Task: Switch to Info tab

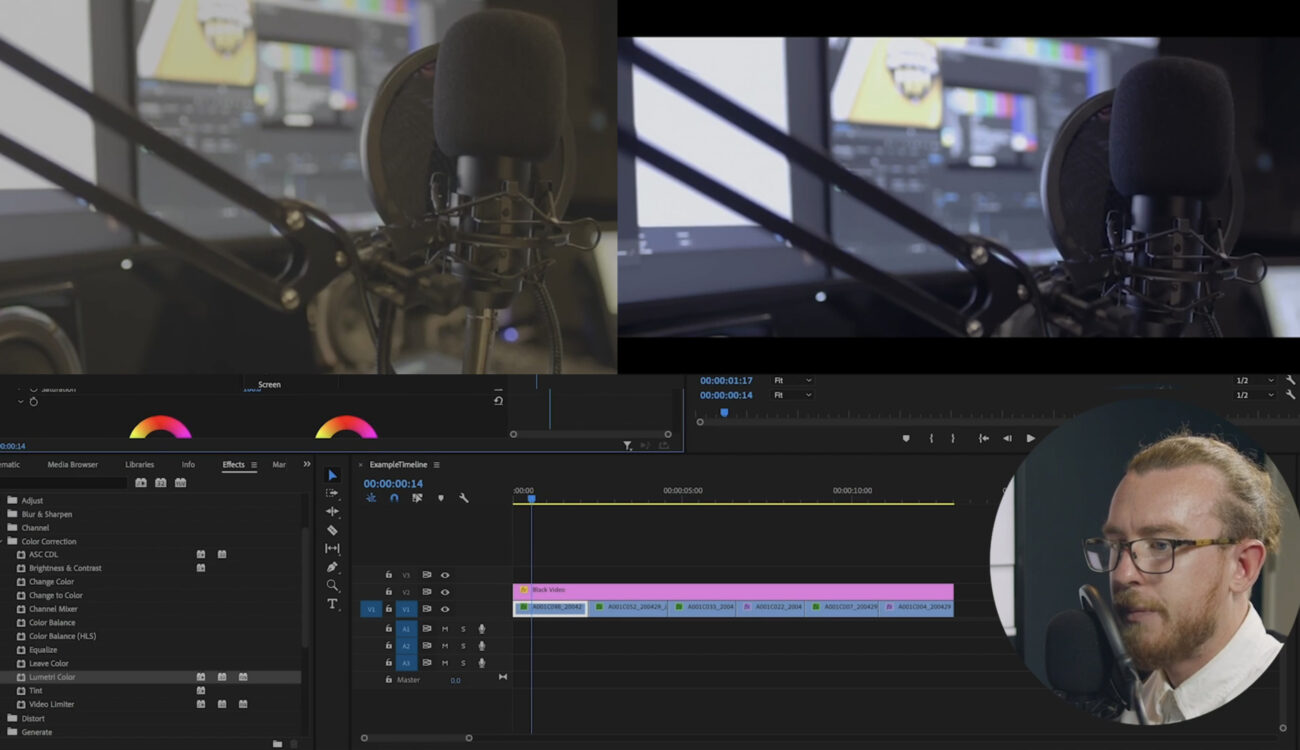Action: [188, 464]
